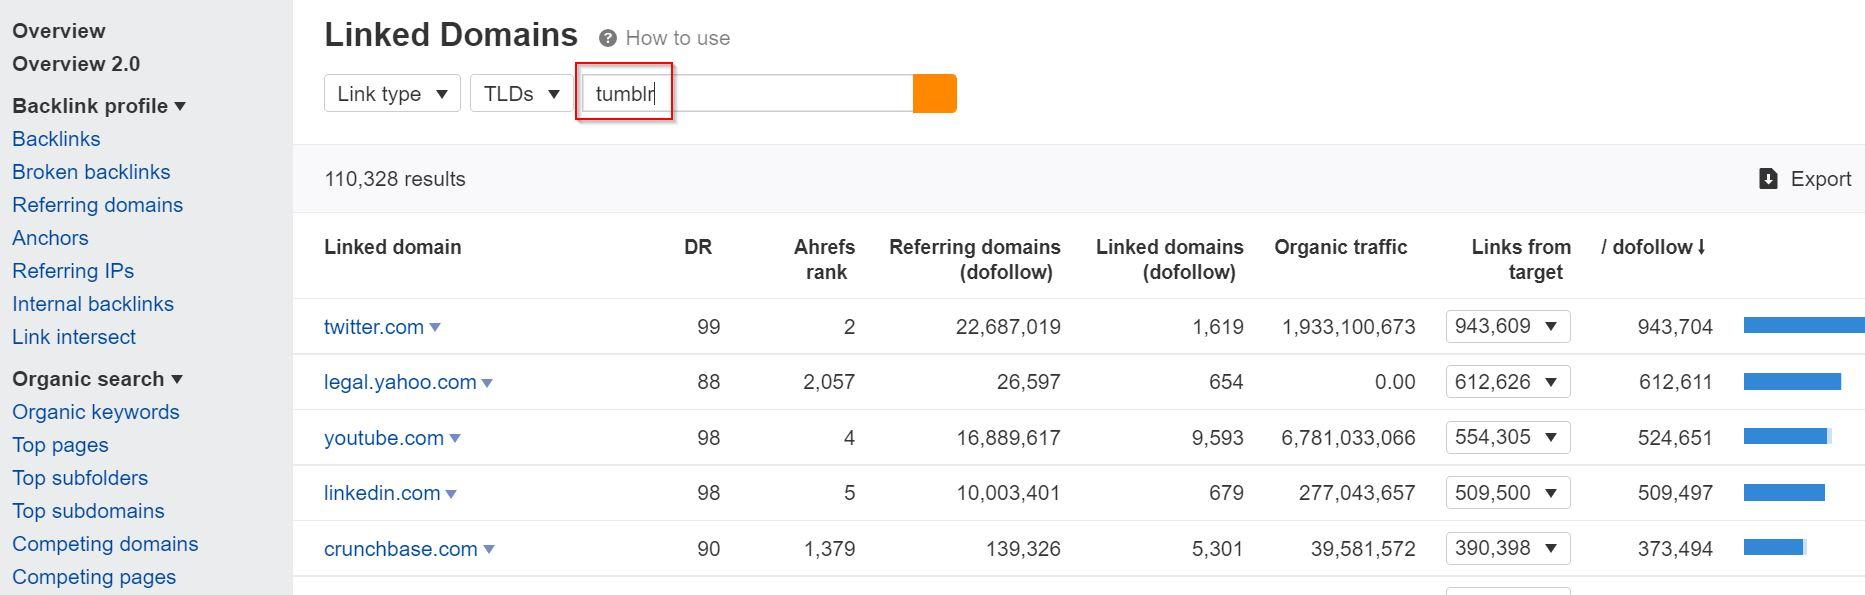Click the Export button label
The width and height of the screenshot is (1865, 595).
pos(1821,179)
